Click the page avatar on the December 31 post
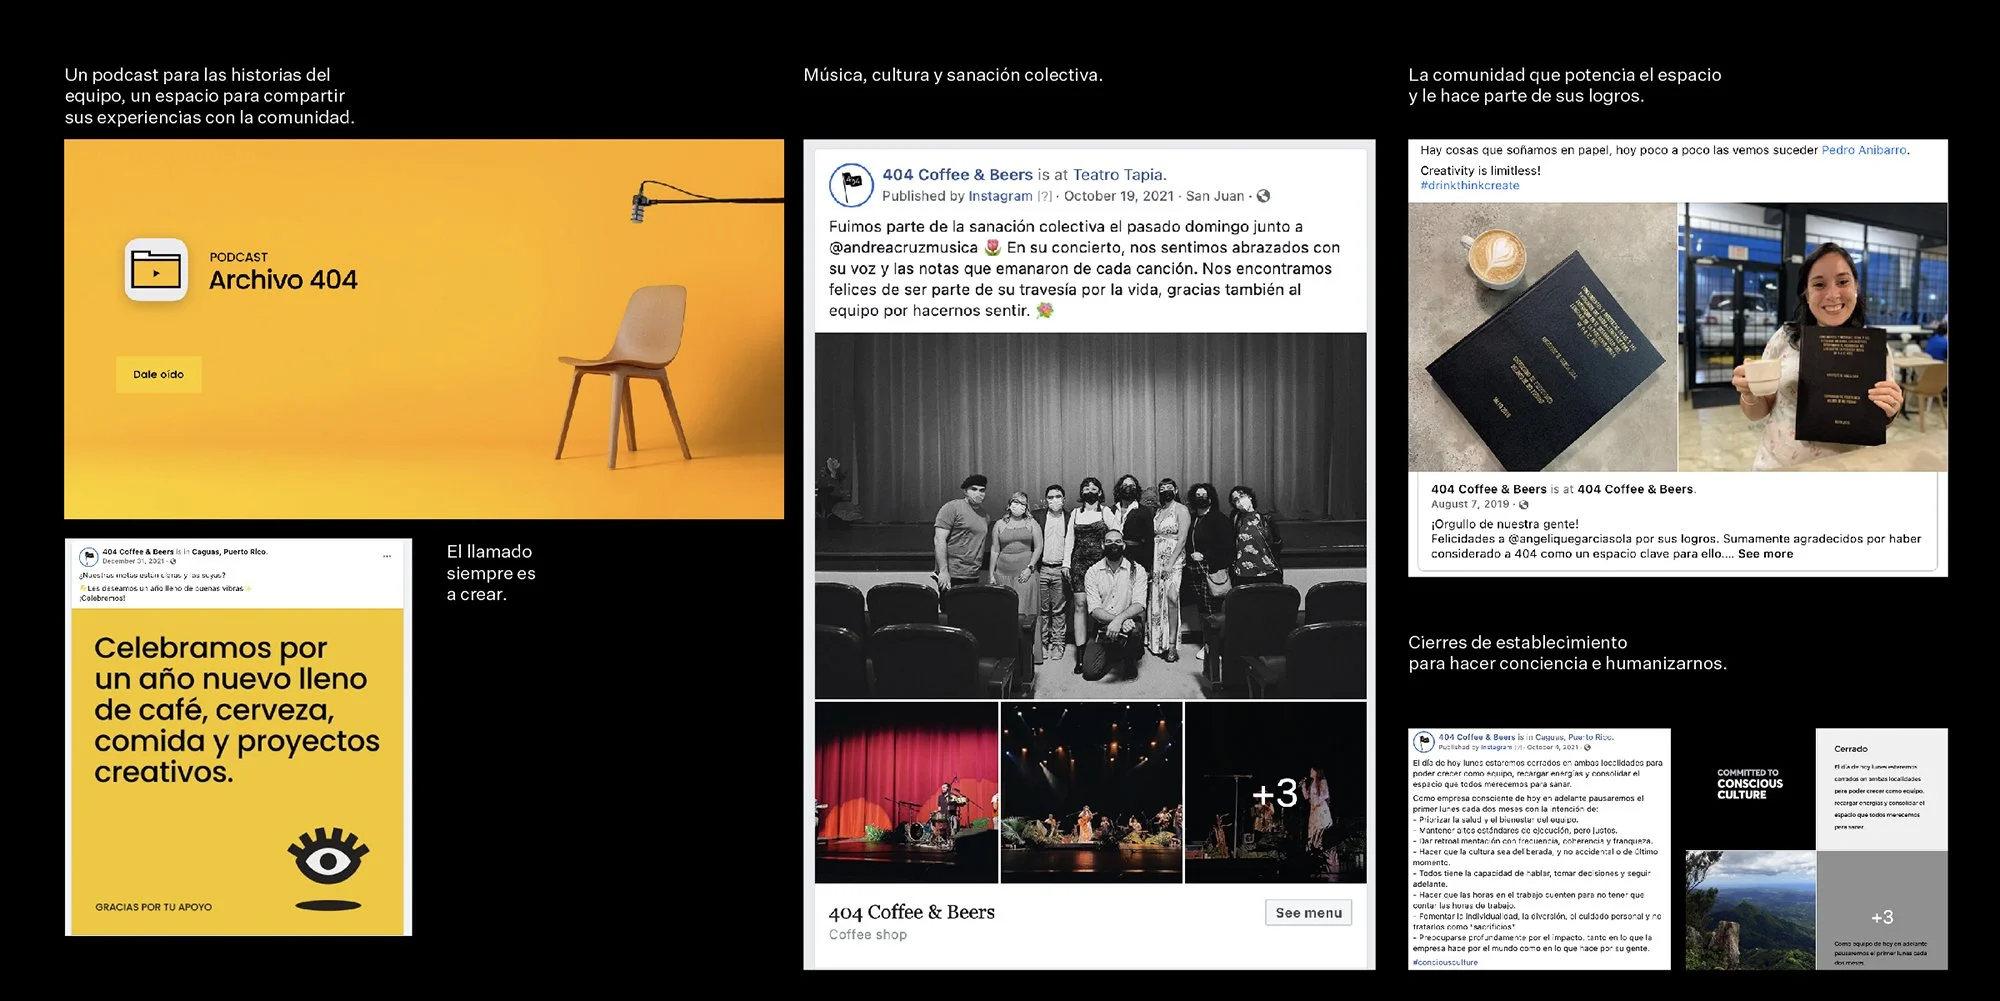Image resolution: width=2000 pixels, height=1001 pixels. point(88,556)
